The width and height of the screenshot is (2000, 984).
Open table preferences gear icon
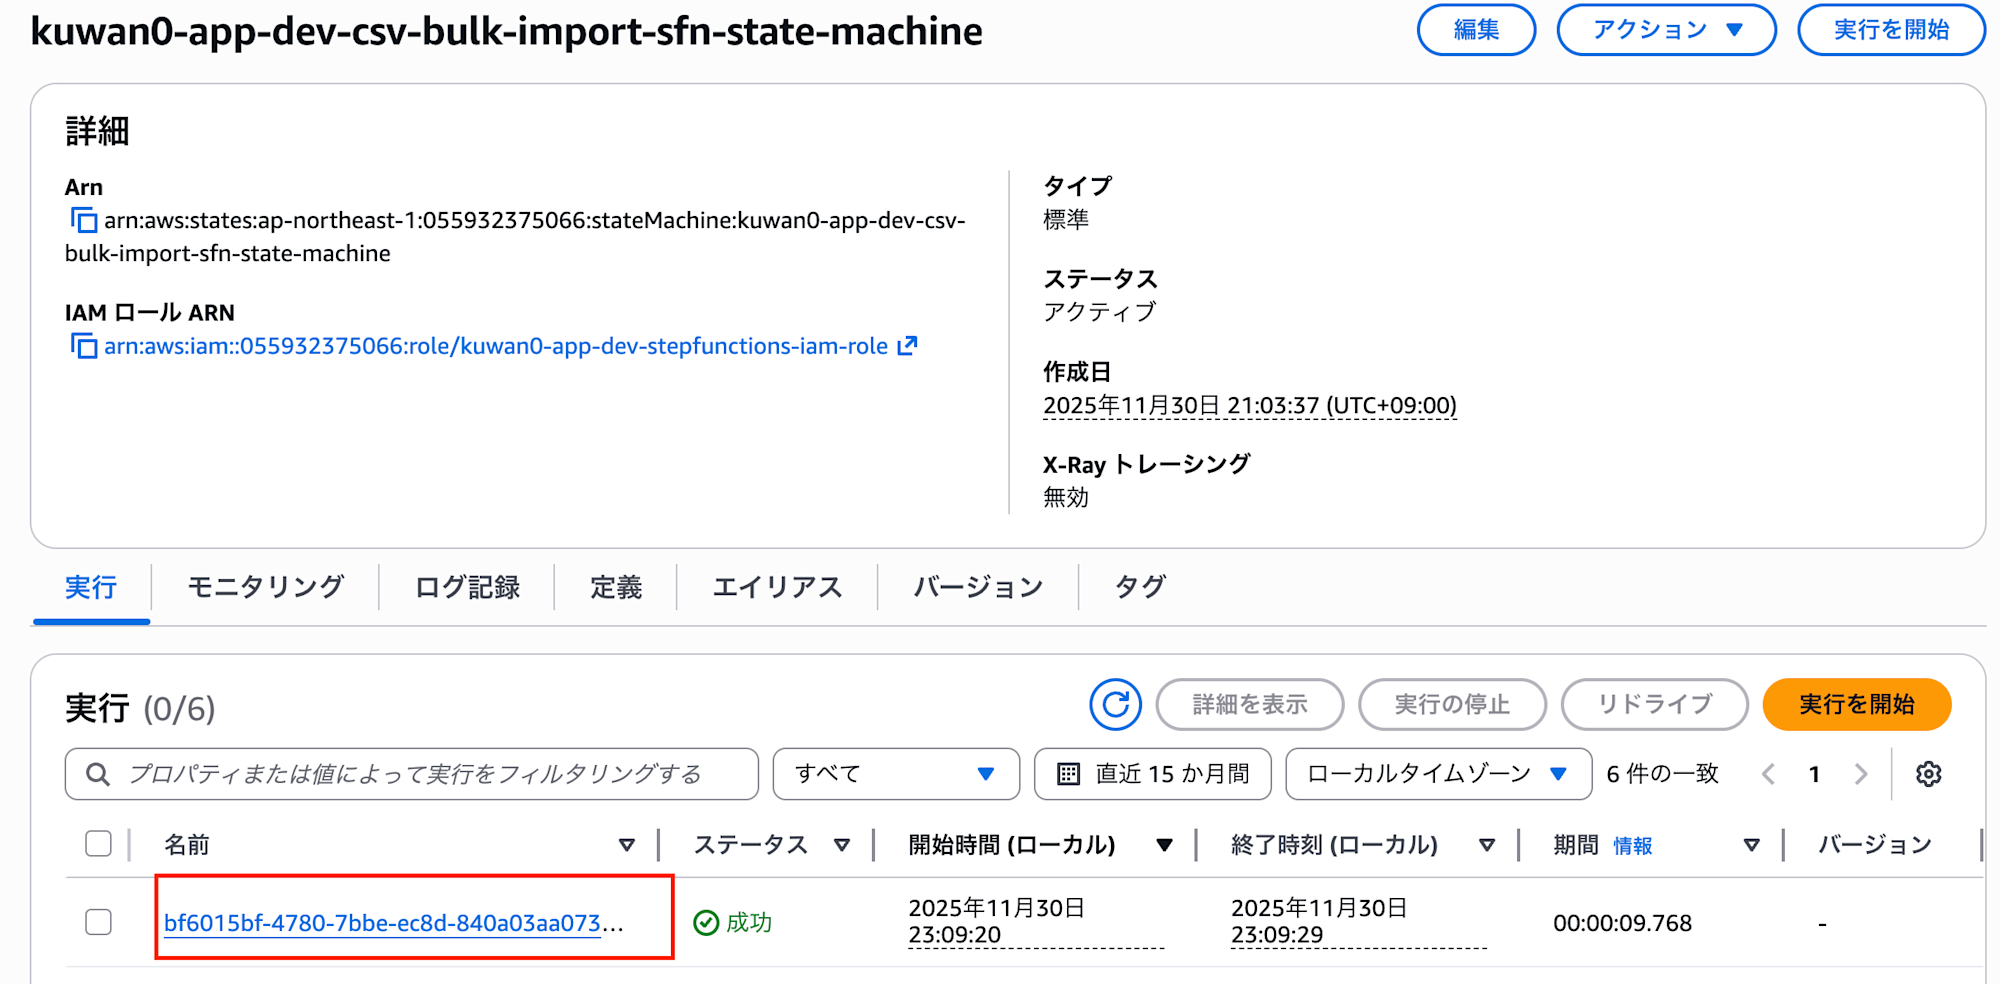1930,773
